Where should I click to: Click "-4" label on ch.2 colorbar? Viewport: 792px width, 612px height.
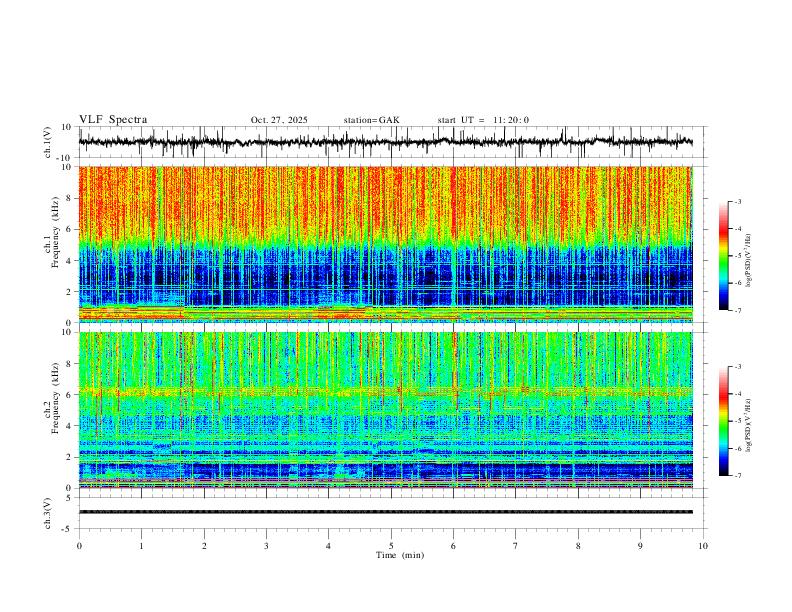[737, 394]
